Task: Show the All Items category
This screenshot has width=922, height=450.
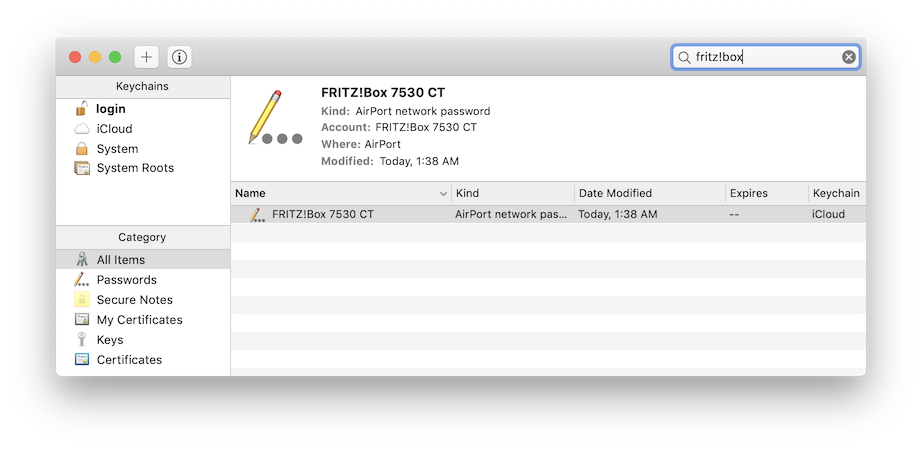Action: tap(143, 259)
